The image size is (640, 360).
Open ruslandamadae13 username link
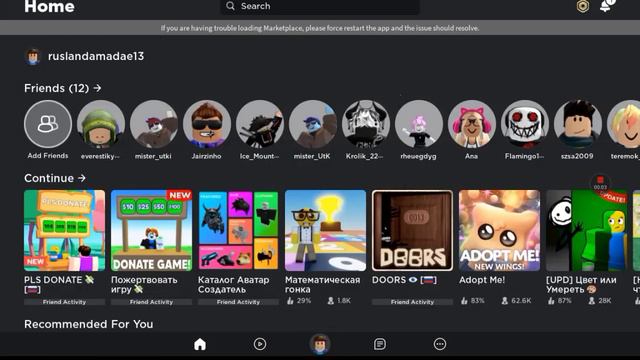[x=96, y=56]
